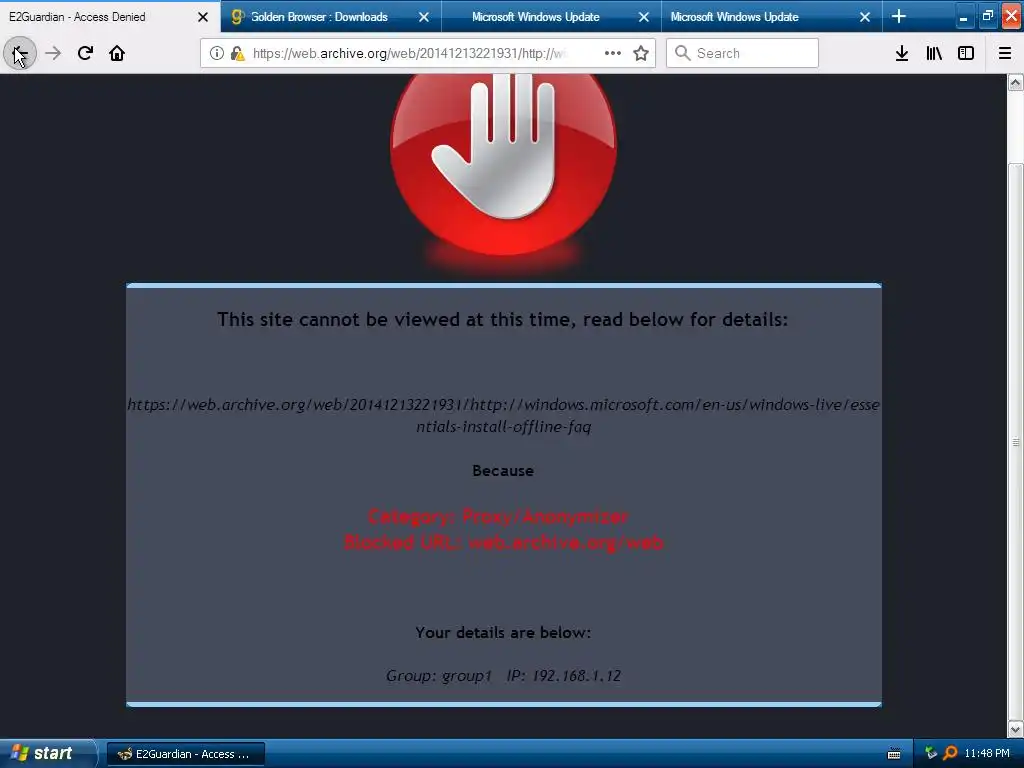Click the 'Category: Proxy/Anonymizer' red text
1024x768 pixels.
(498, 517)
